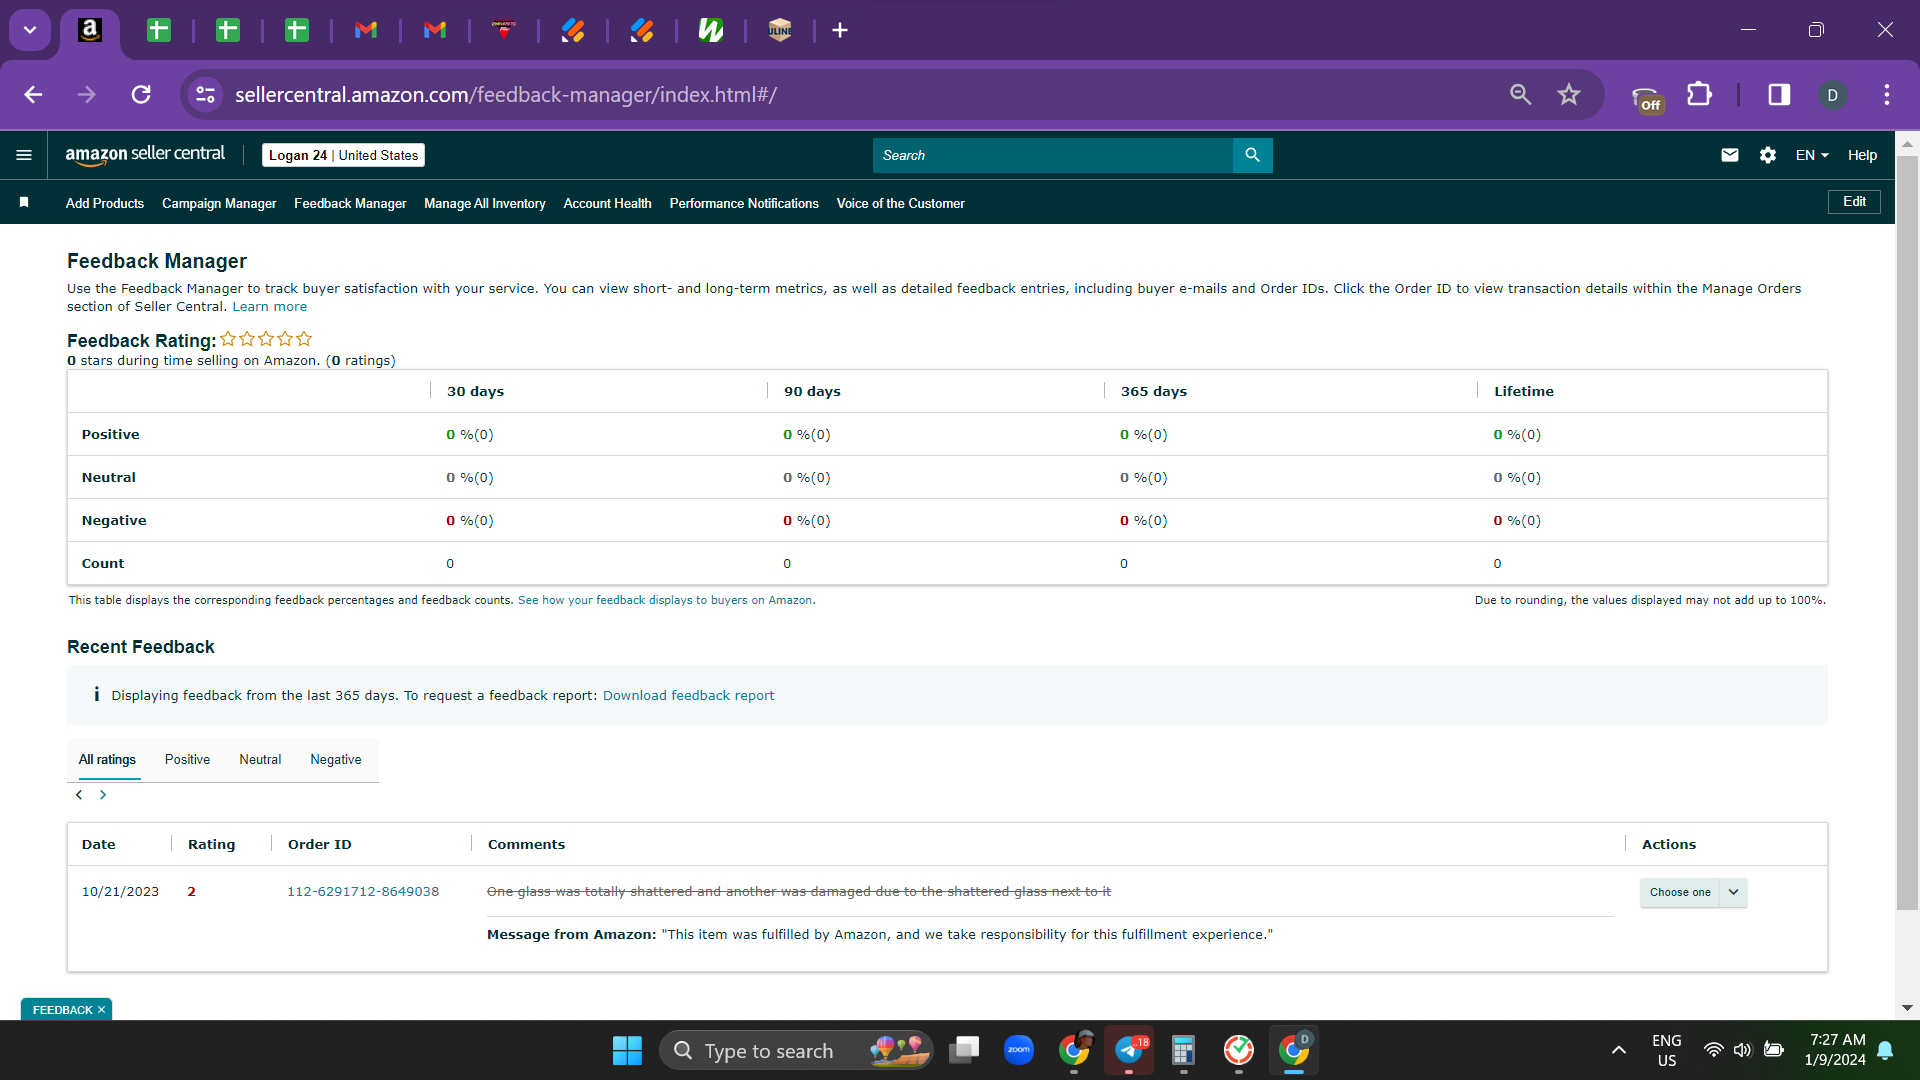Click the Windows Start button
1920x1080 pixels.
point(627,1050)
